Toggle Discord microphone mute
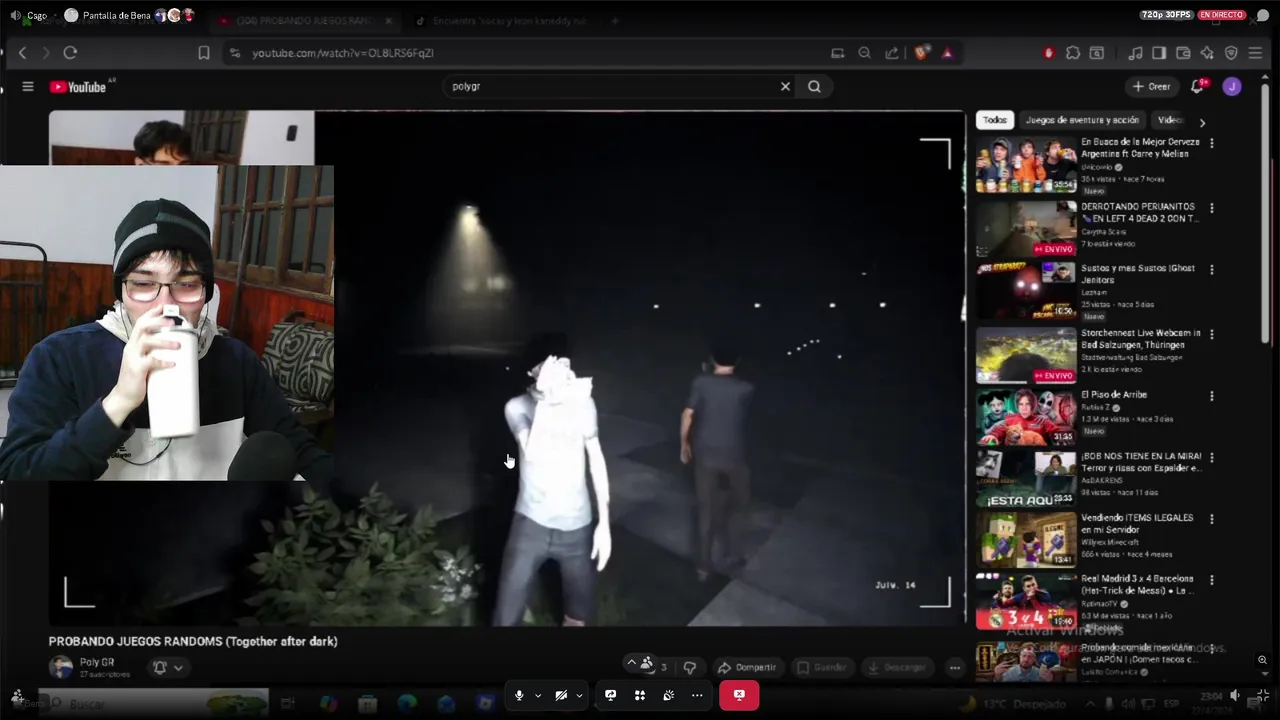Viewport: 1280px width, 720px height. click(519, 695)
